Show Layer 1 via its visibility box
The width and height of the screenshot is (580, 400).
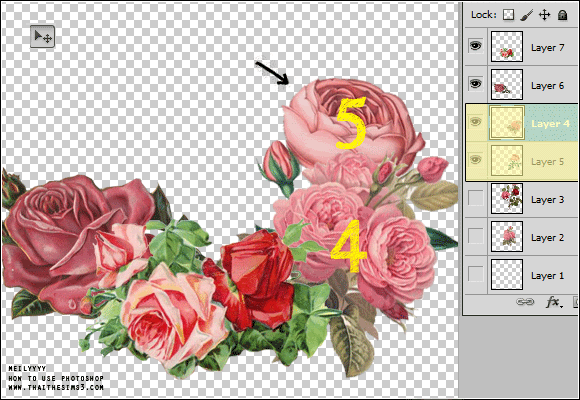tap(476, 274)
